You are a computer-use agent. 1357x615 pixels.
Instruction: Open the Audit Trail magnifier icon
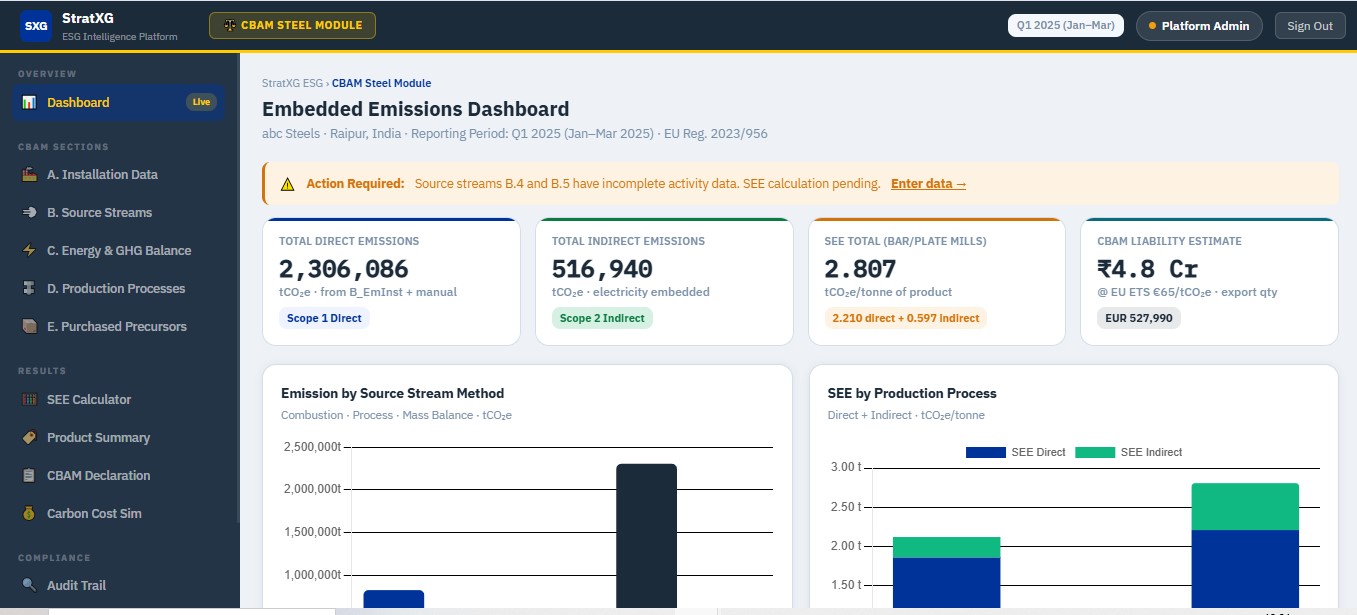[x=29, y=585]
